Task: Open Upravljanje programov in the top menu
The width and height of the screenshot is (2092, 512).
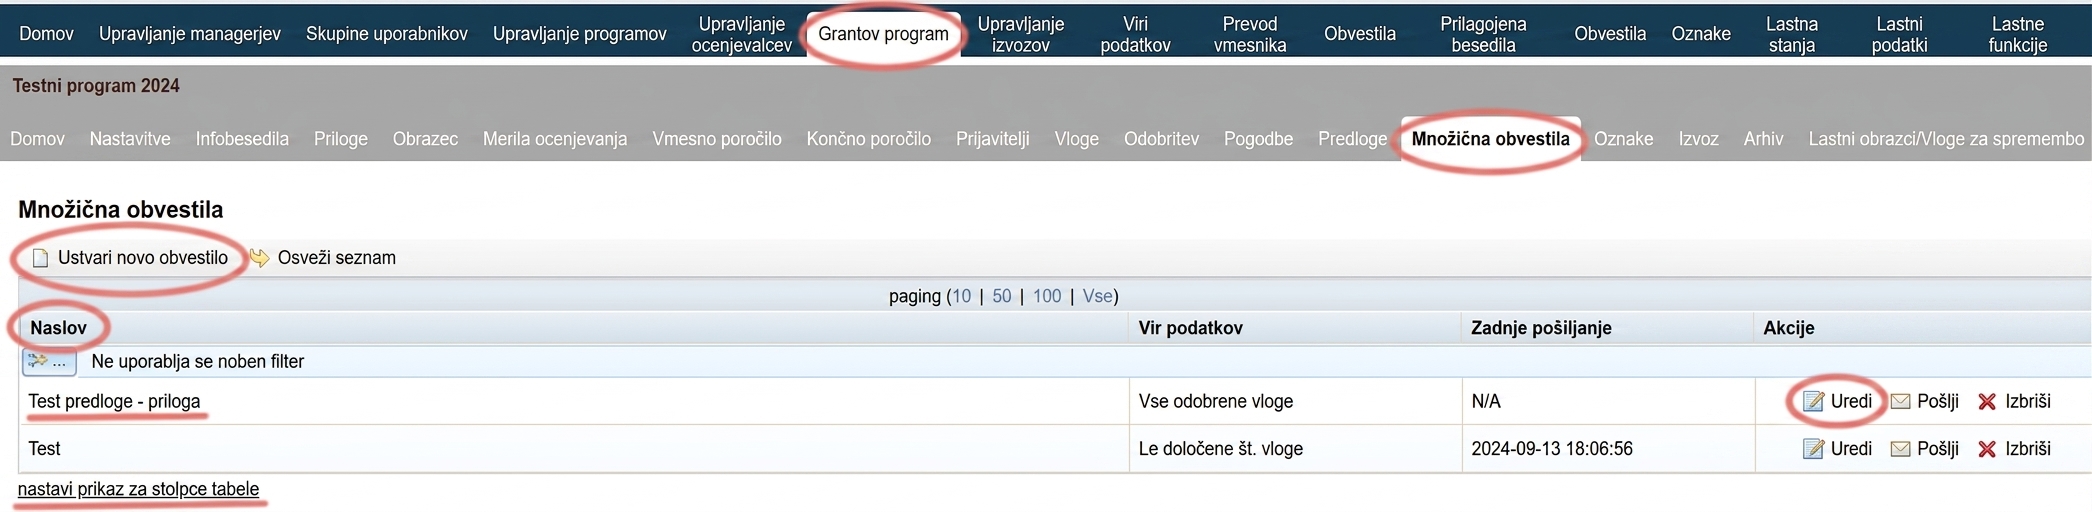Action: (x=579, y=34)
